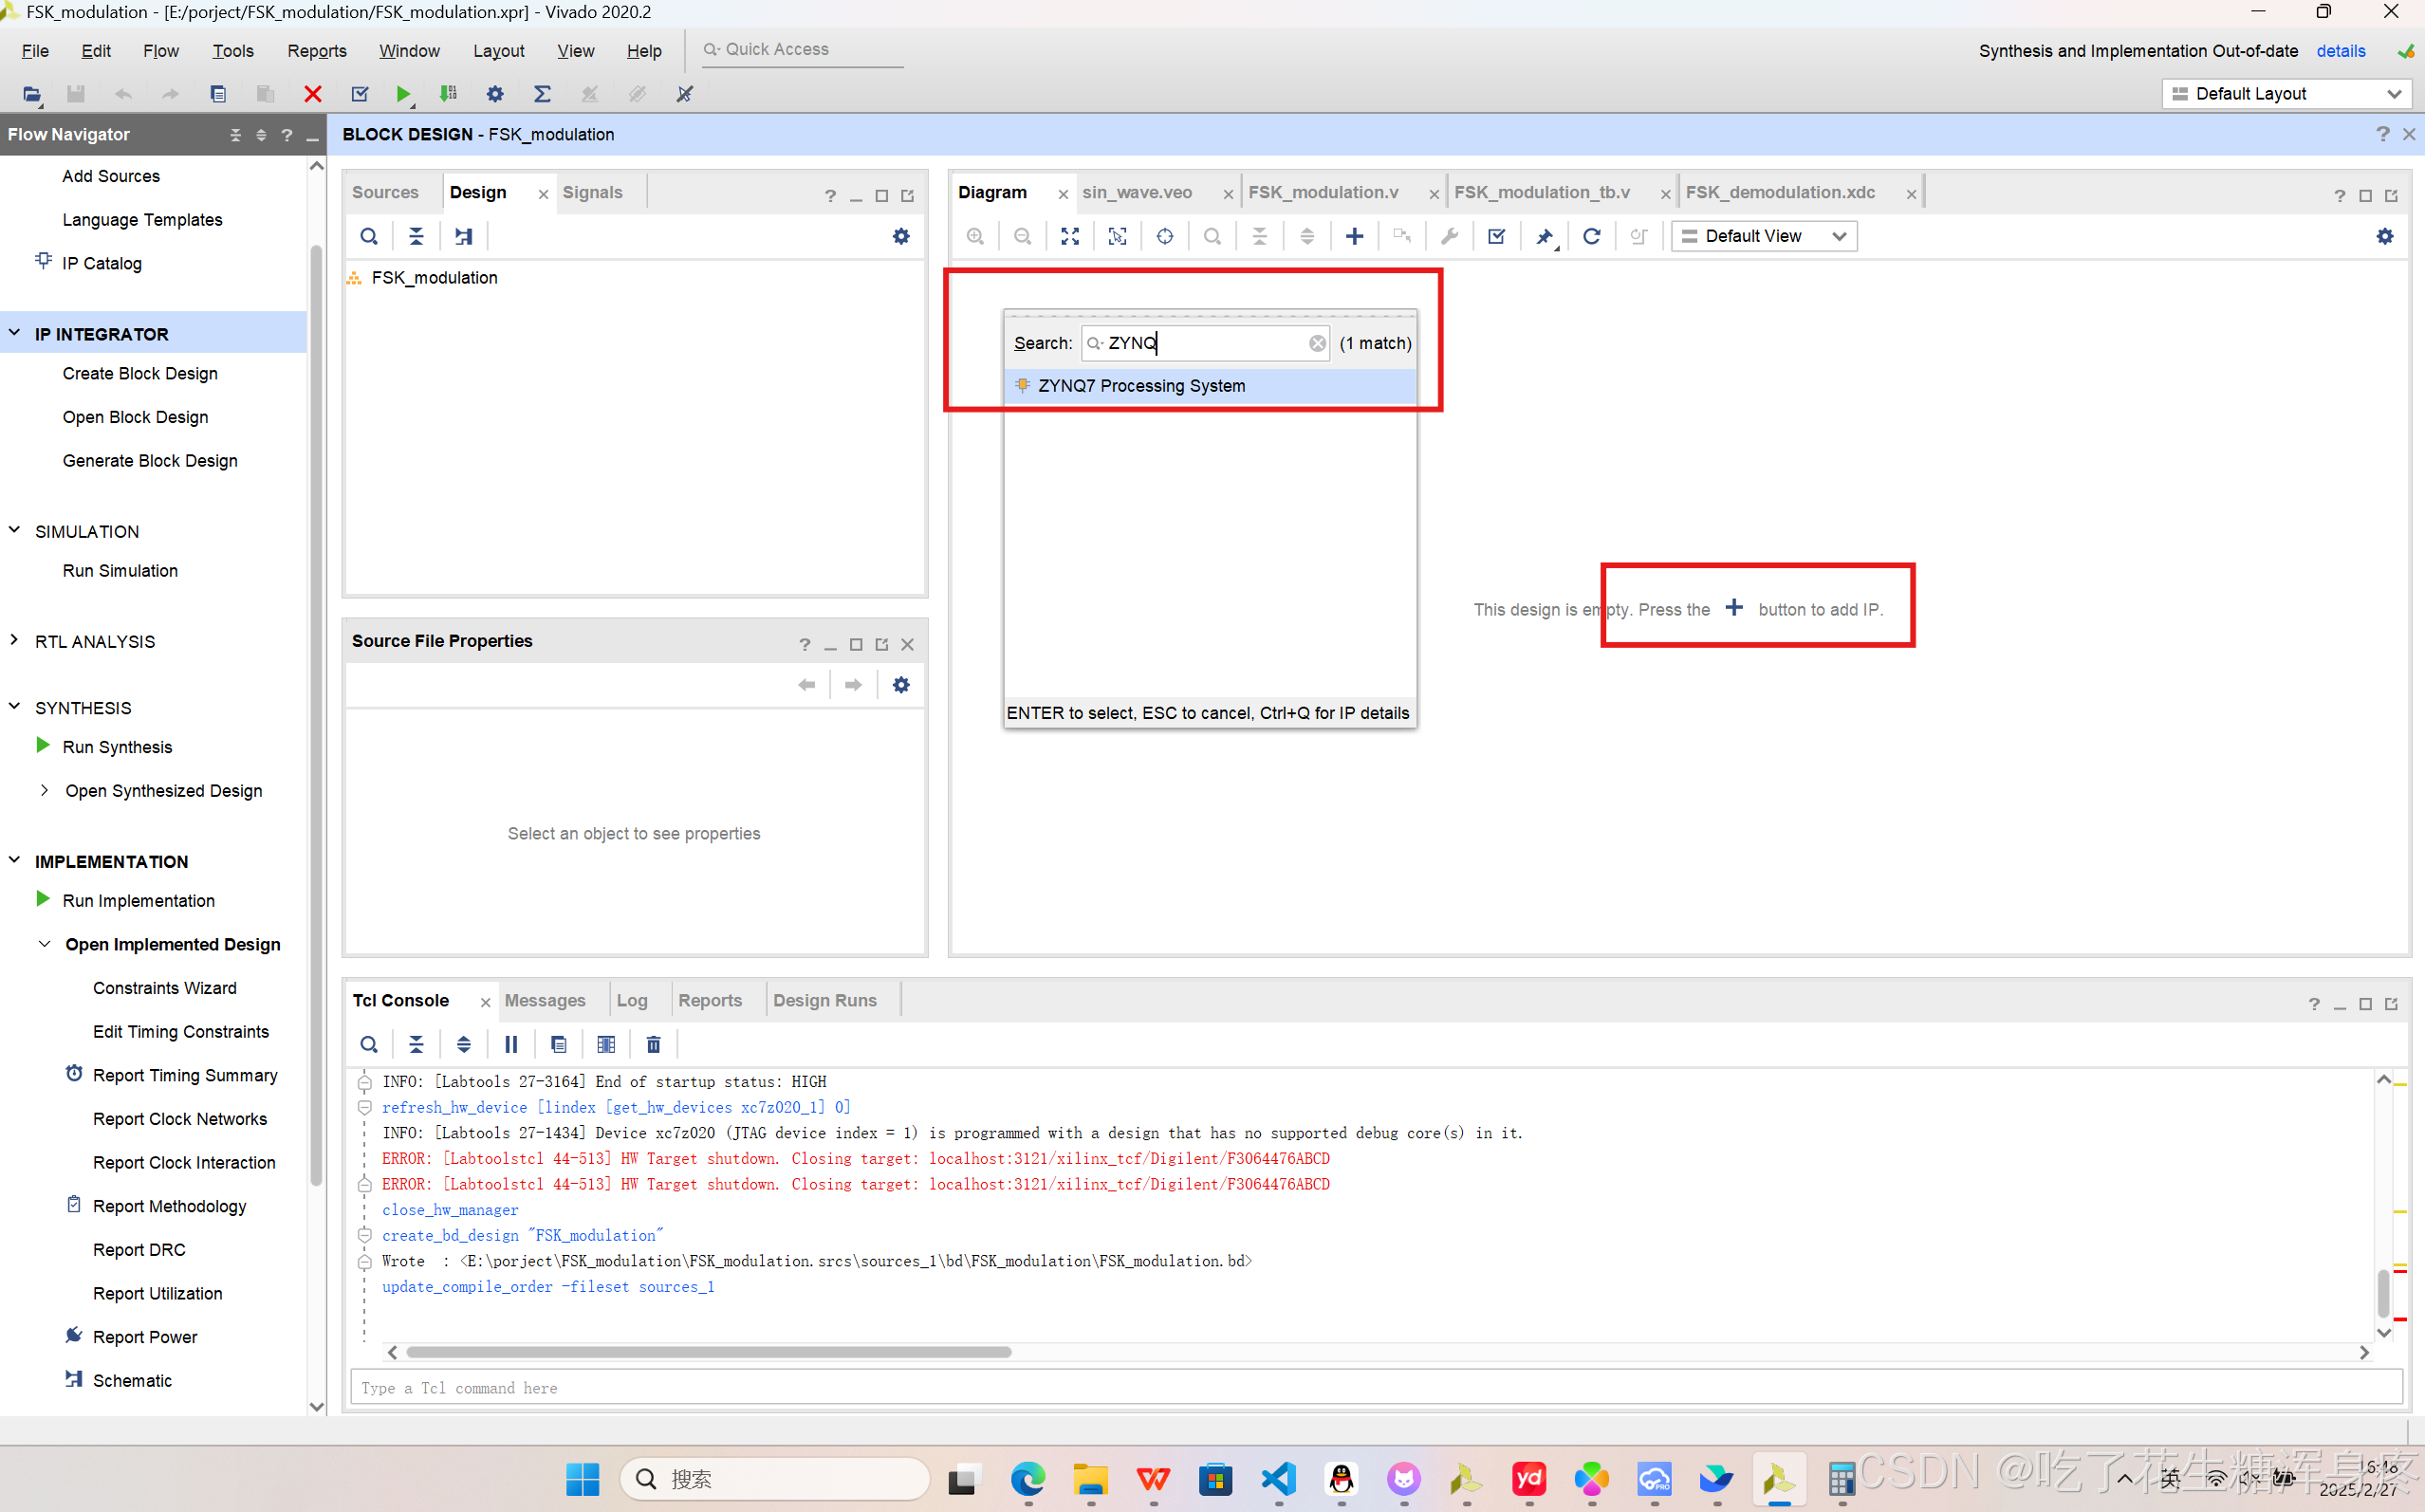This screenshot has width=2425, height=1512.
Task: Click the Tcl Console pause output icon
Action: point(511,1044)
